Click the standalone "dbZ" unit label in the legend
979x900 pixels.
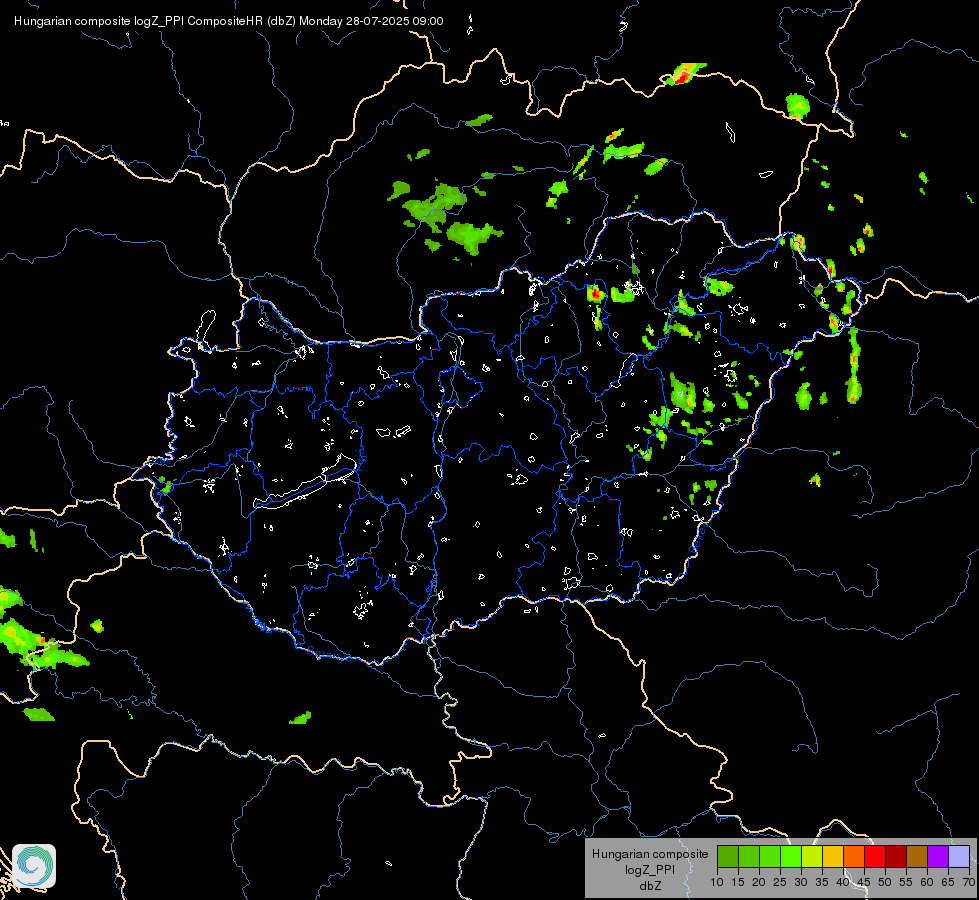650,886
